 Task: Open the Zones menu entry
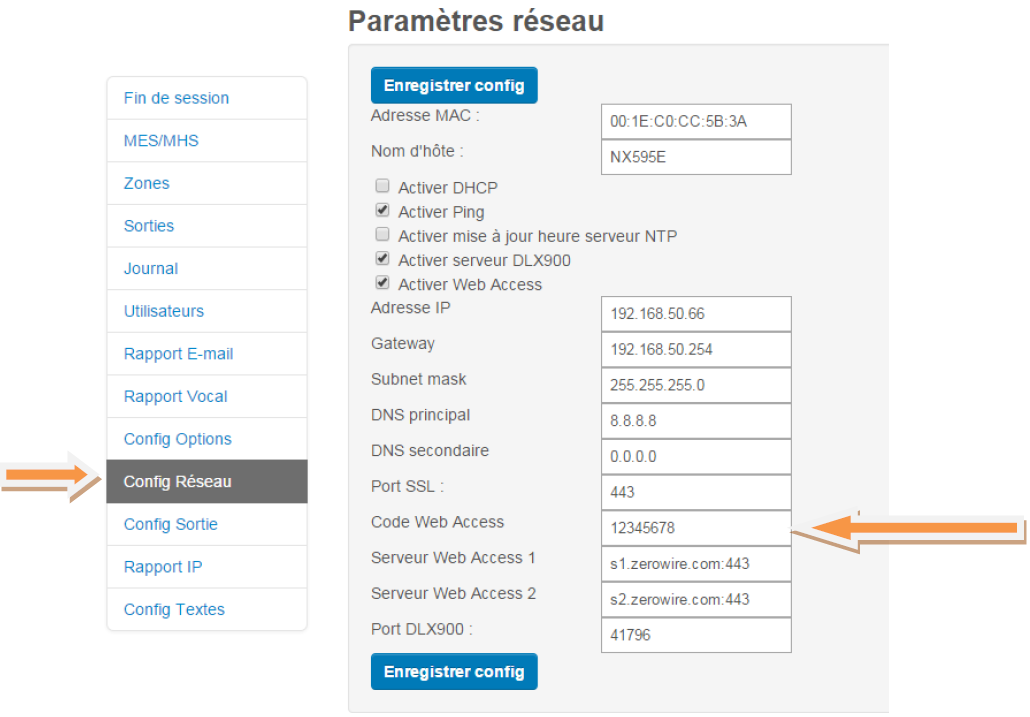pos(147,183)
